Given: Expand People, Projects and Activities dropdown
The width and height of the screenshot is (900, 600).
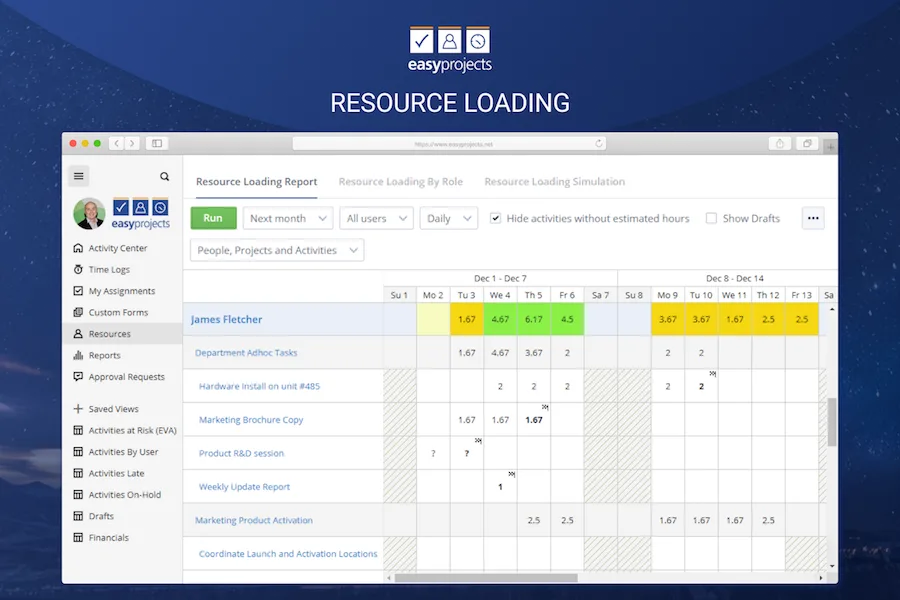Looking at the screenshot, I should point(277,250).
